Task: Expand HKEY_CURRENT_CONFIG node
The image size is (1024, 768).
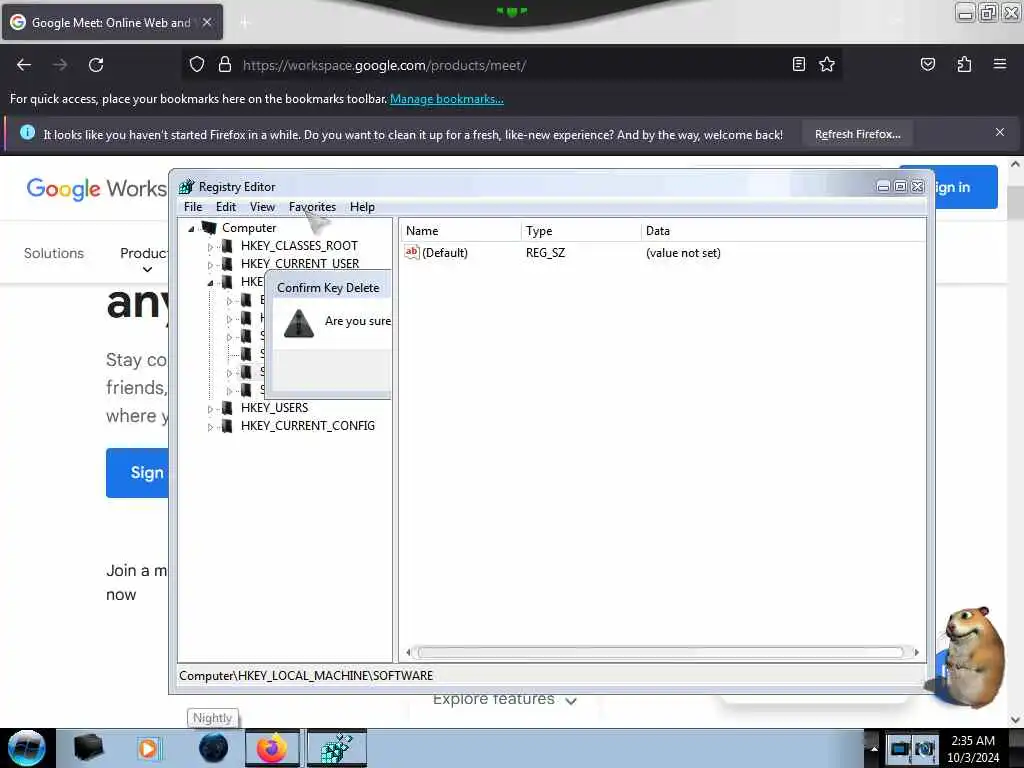Action: [210, 427]
